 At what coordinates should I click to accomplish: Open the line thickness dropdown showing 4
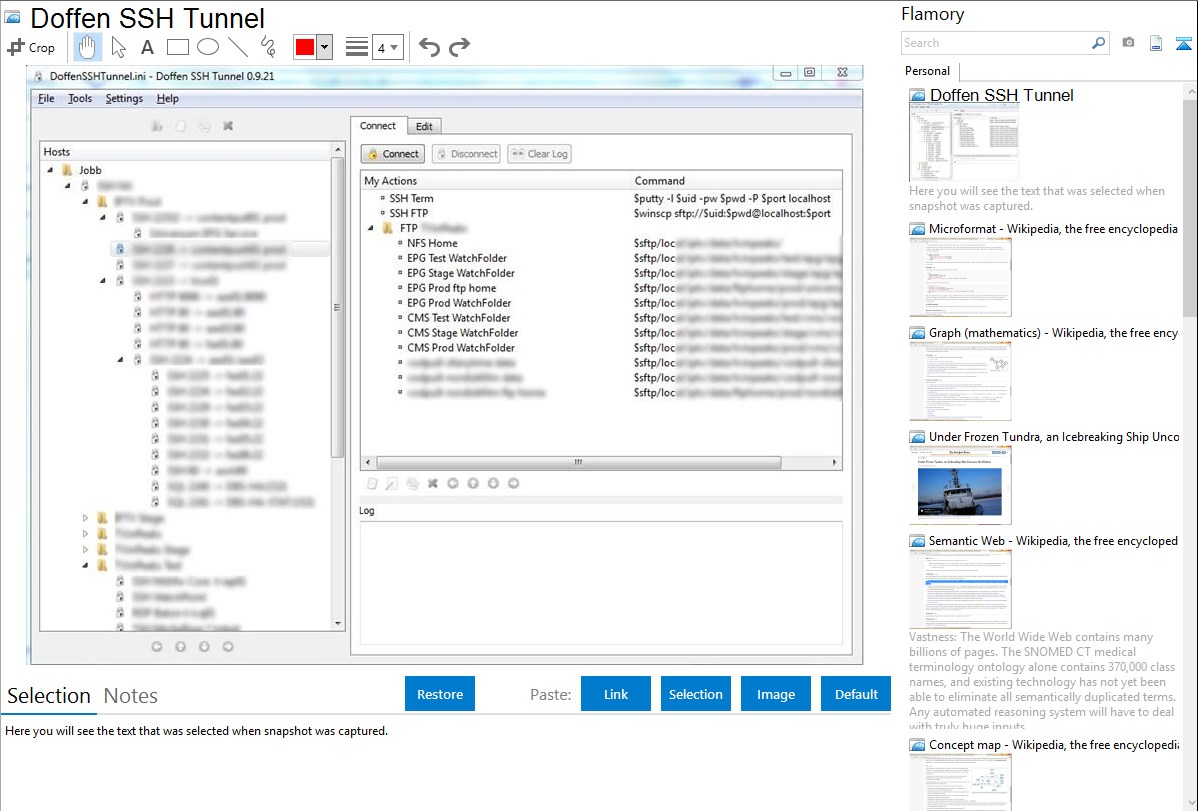[388, 47]
